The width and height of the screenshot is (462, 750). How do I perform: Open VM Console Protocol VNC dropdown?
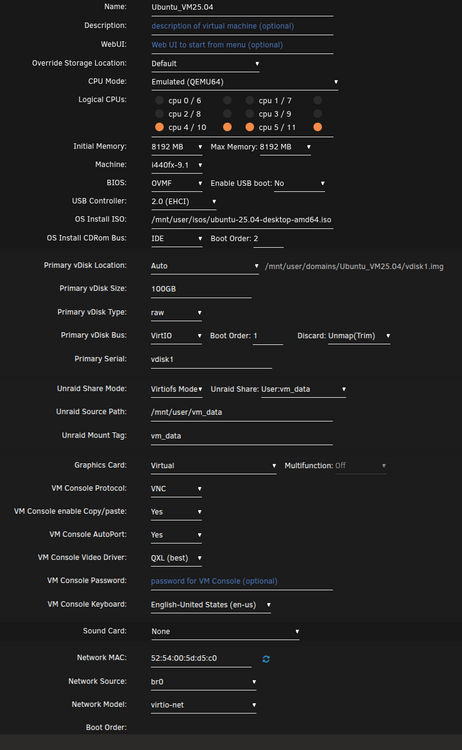(176, 489)
